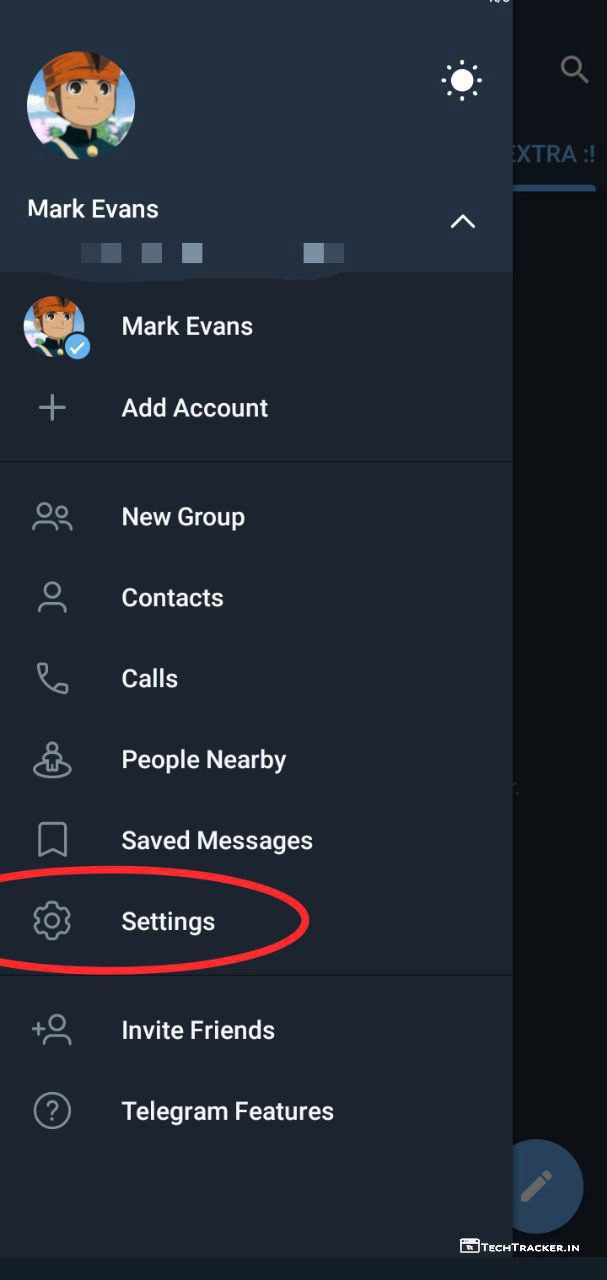Screen dimensions: 607x1280
Task: Toggle day/night theme sun icon
Action: [x=462, y=80]
